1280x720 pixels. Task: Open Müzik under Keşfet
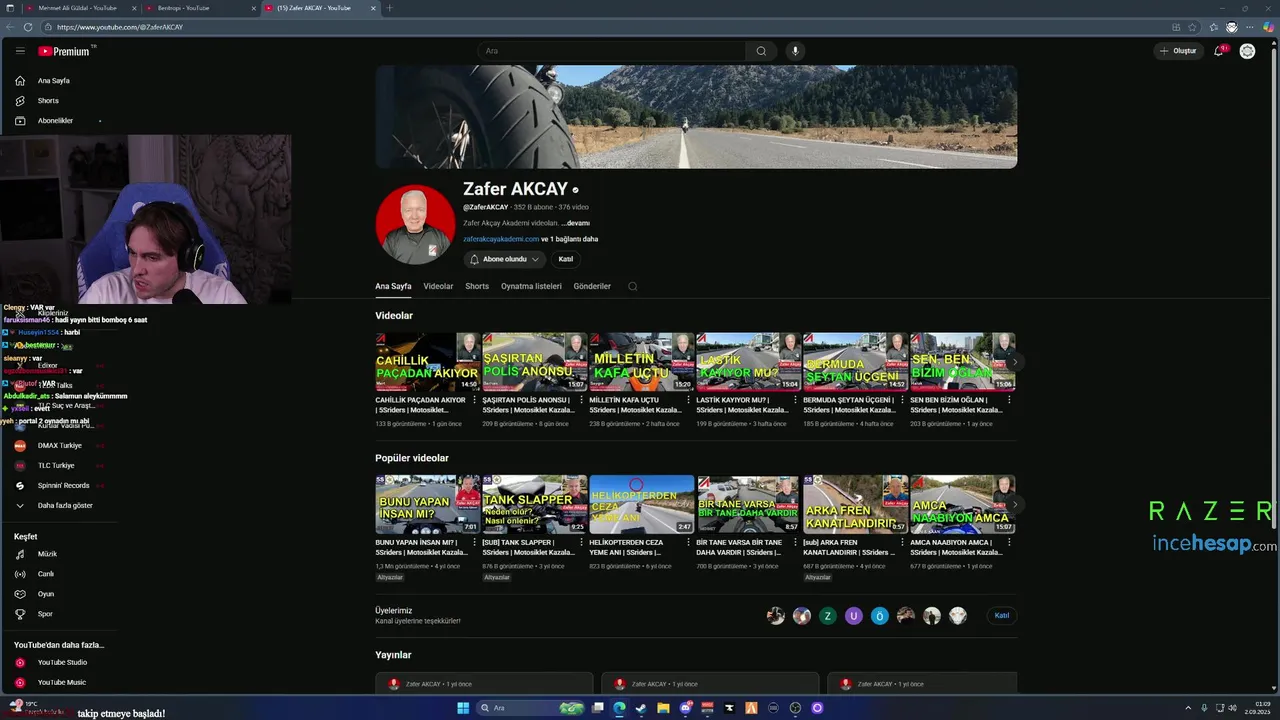click(47, 554)
